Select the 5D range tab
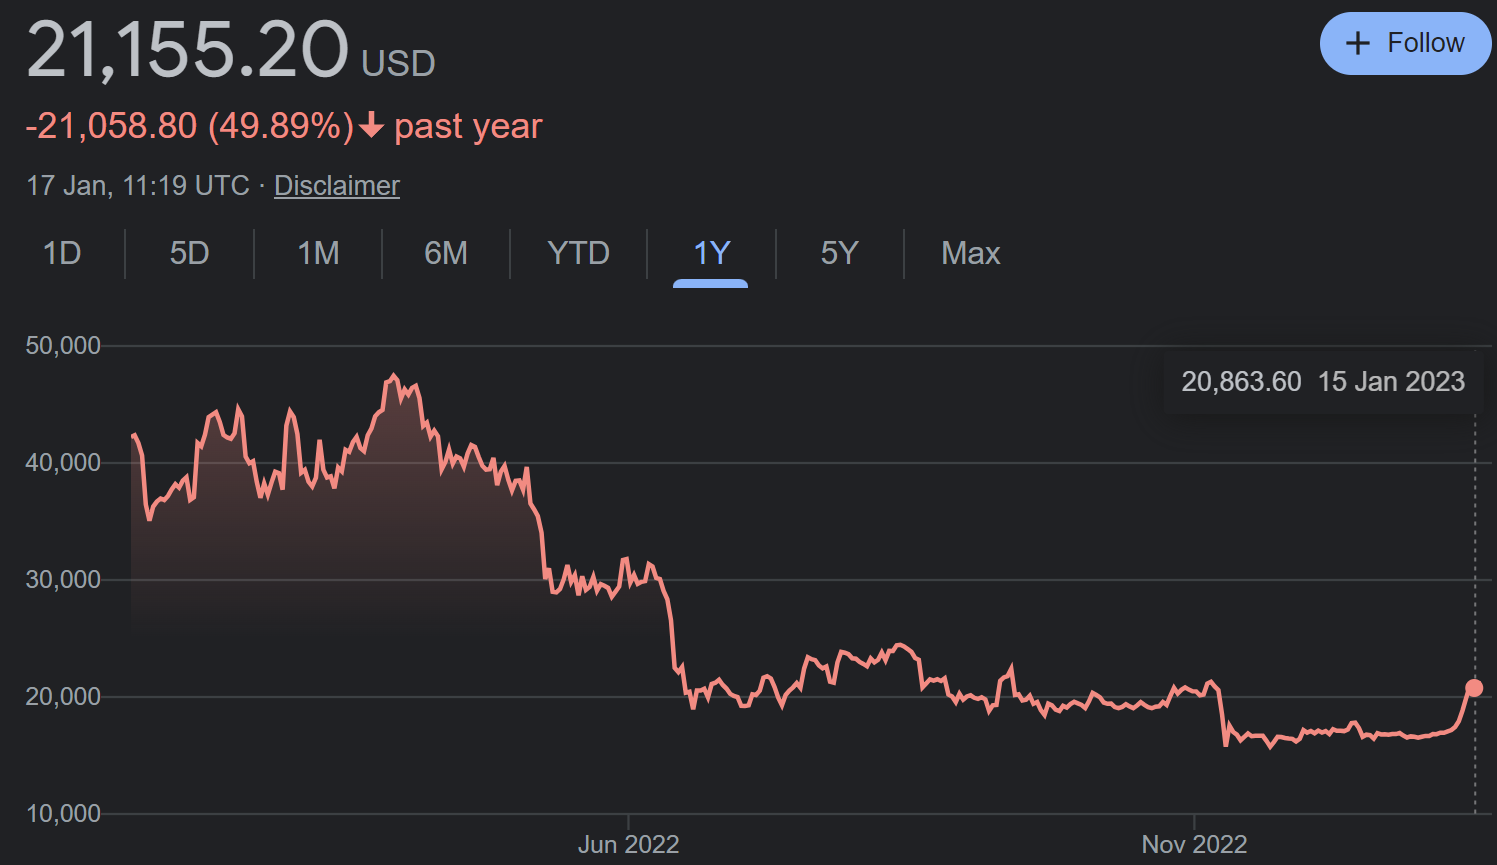1497x865 pixels. pos(189,253)
